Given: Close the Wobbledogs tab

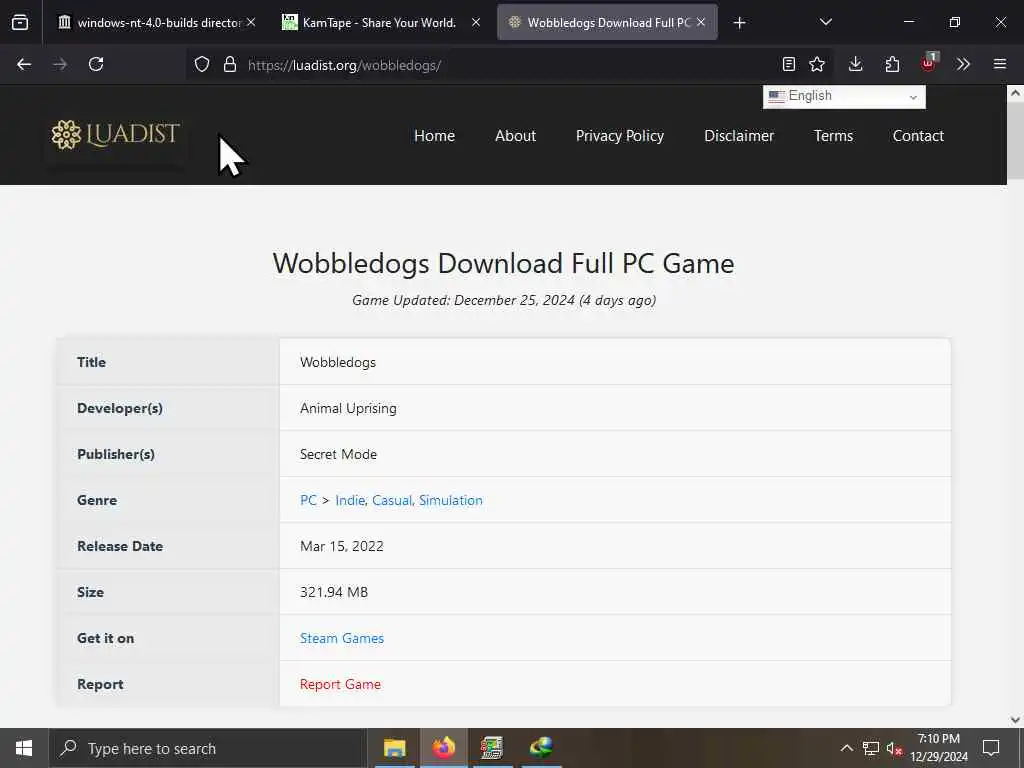Looking at the screenshot, I should point(701,22).
